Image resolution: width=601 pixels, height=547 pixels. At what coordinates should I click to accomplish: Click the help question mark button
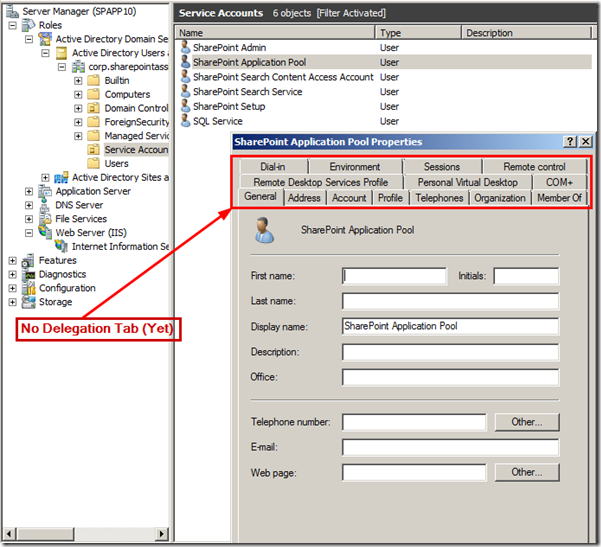569,142
